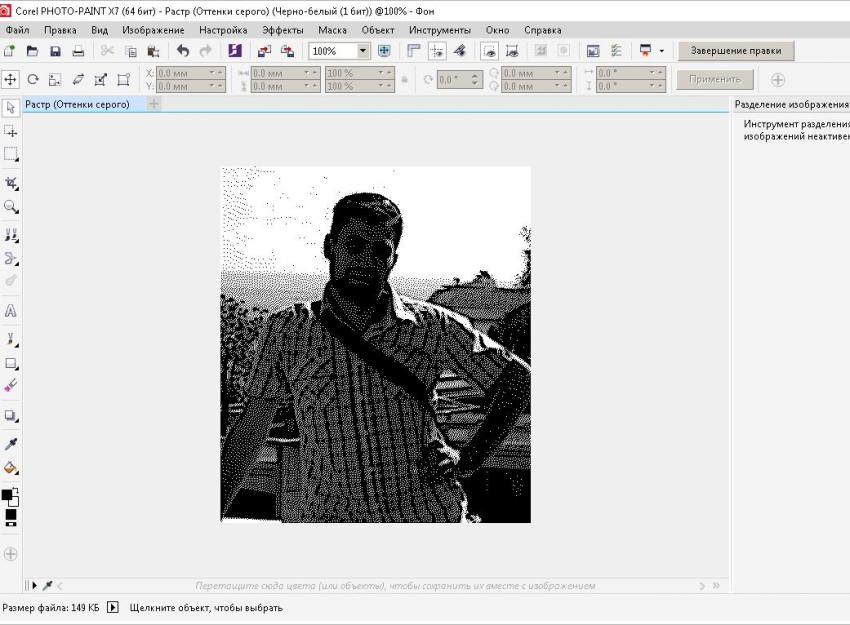This screenshot has width=850, height=625.
Task: Click the dithered photo on canvas
Action: 375,345
